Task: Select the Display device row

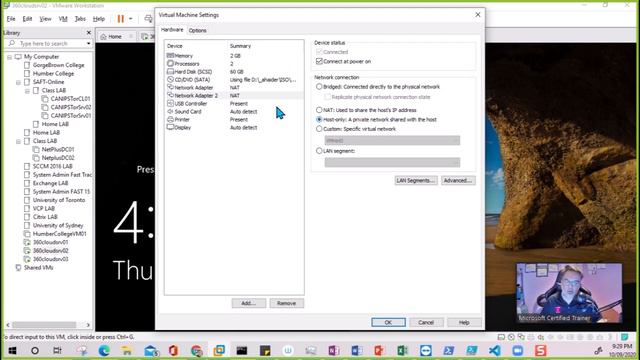Action: click(x=234, y=127)
